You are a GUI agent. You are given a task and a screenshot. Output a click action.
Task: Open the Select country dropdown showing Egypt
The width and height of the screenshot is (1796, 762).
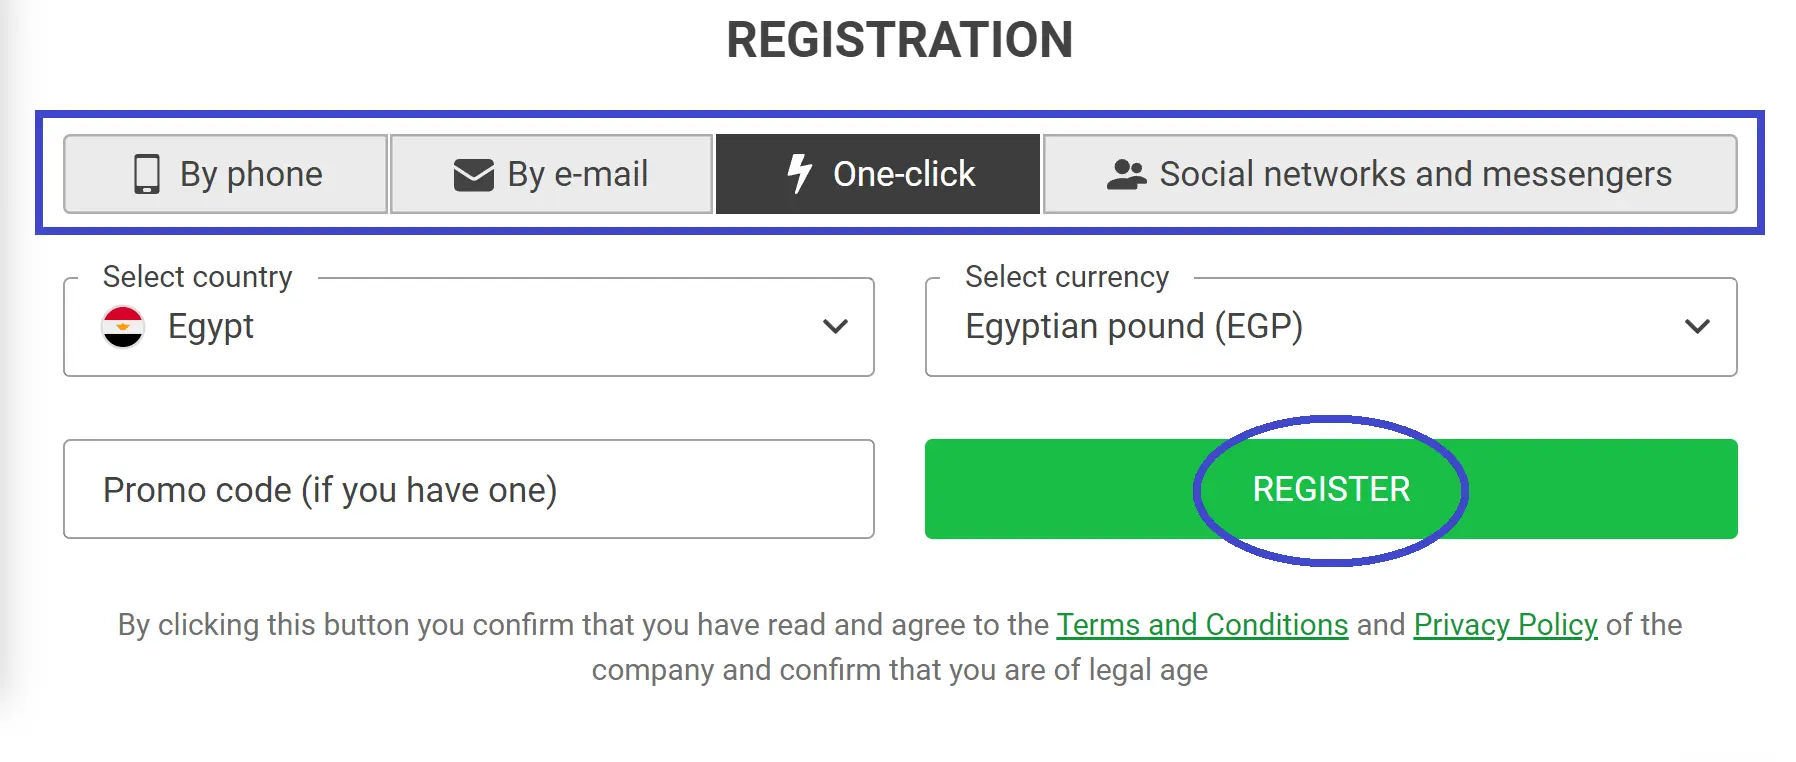point(468,326)
